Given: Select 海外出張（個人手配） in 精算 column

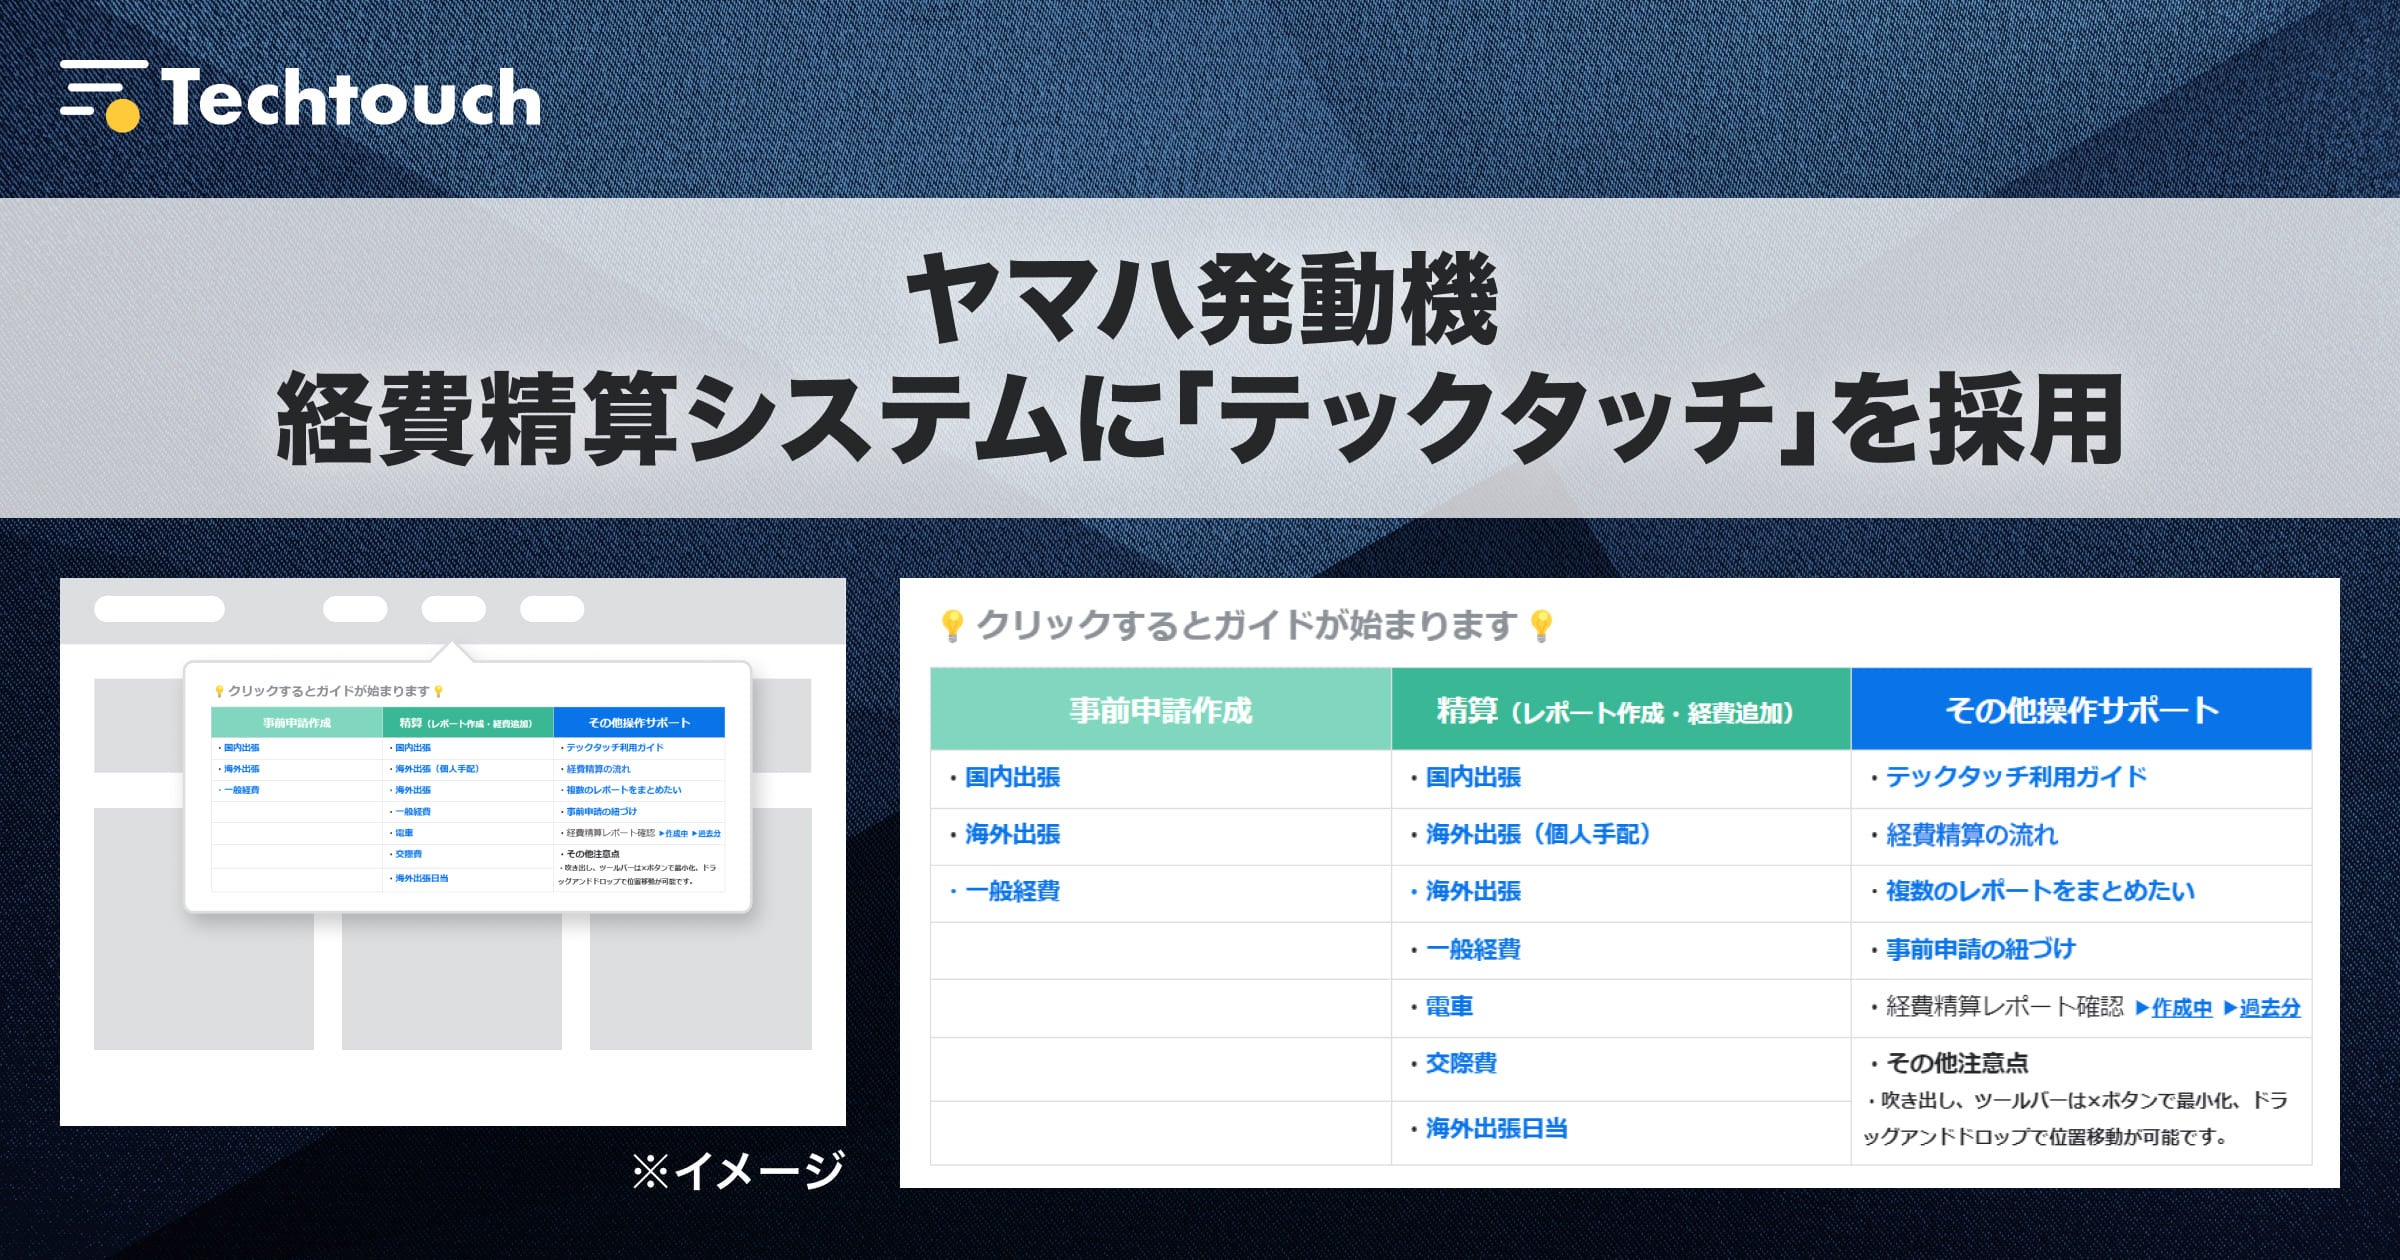Looking at the screenshot, I should click(1538, 835).
